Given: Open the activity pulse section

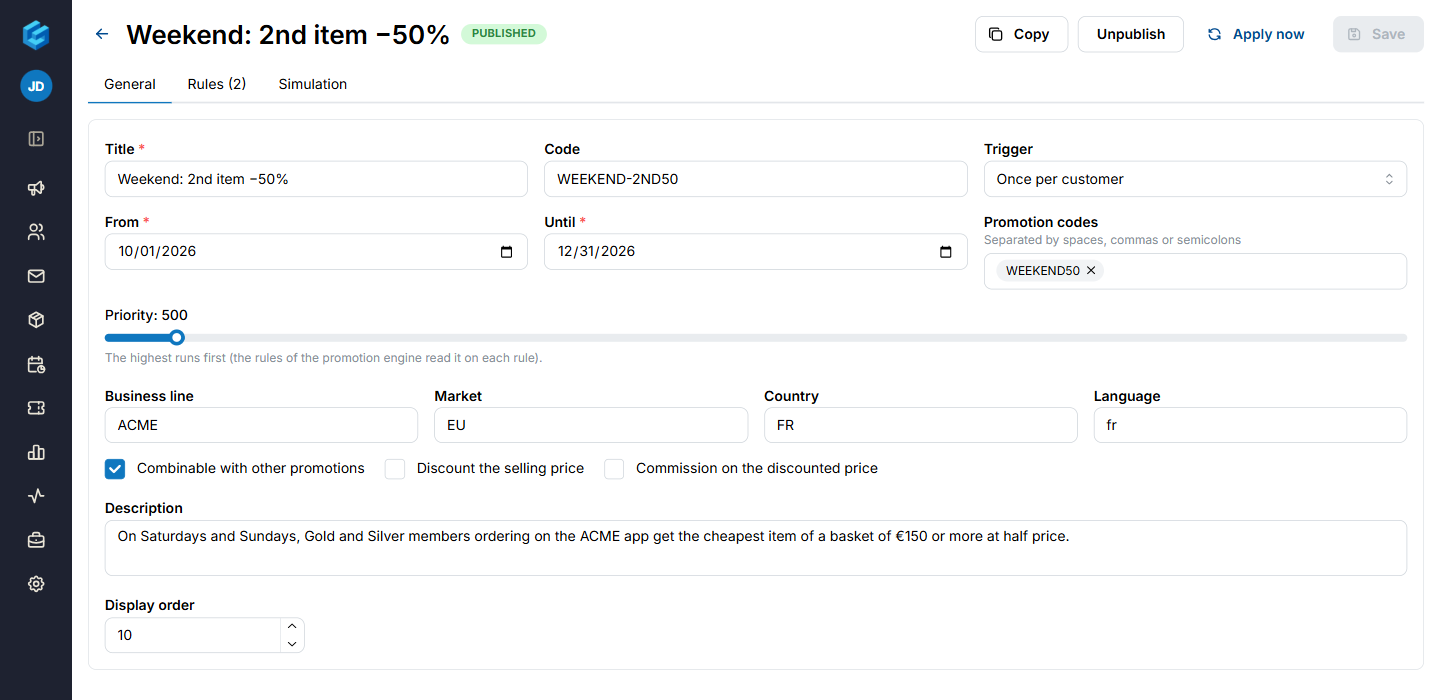Looking at the screenshot, I should tap(36, 496).
